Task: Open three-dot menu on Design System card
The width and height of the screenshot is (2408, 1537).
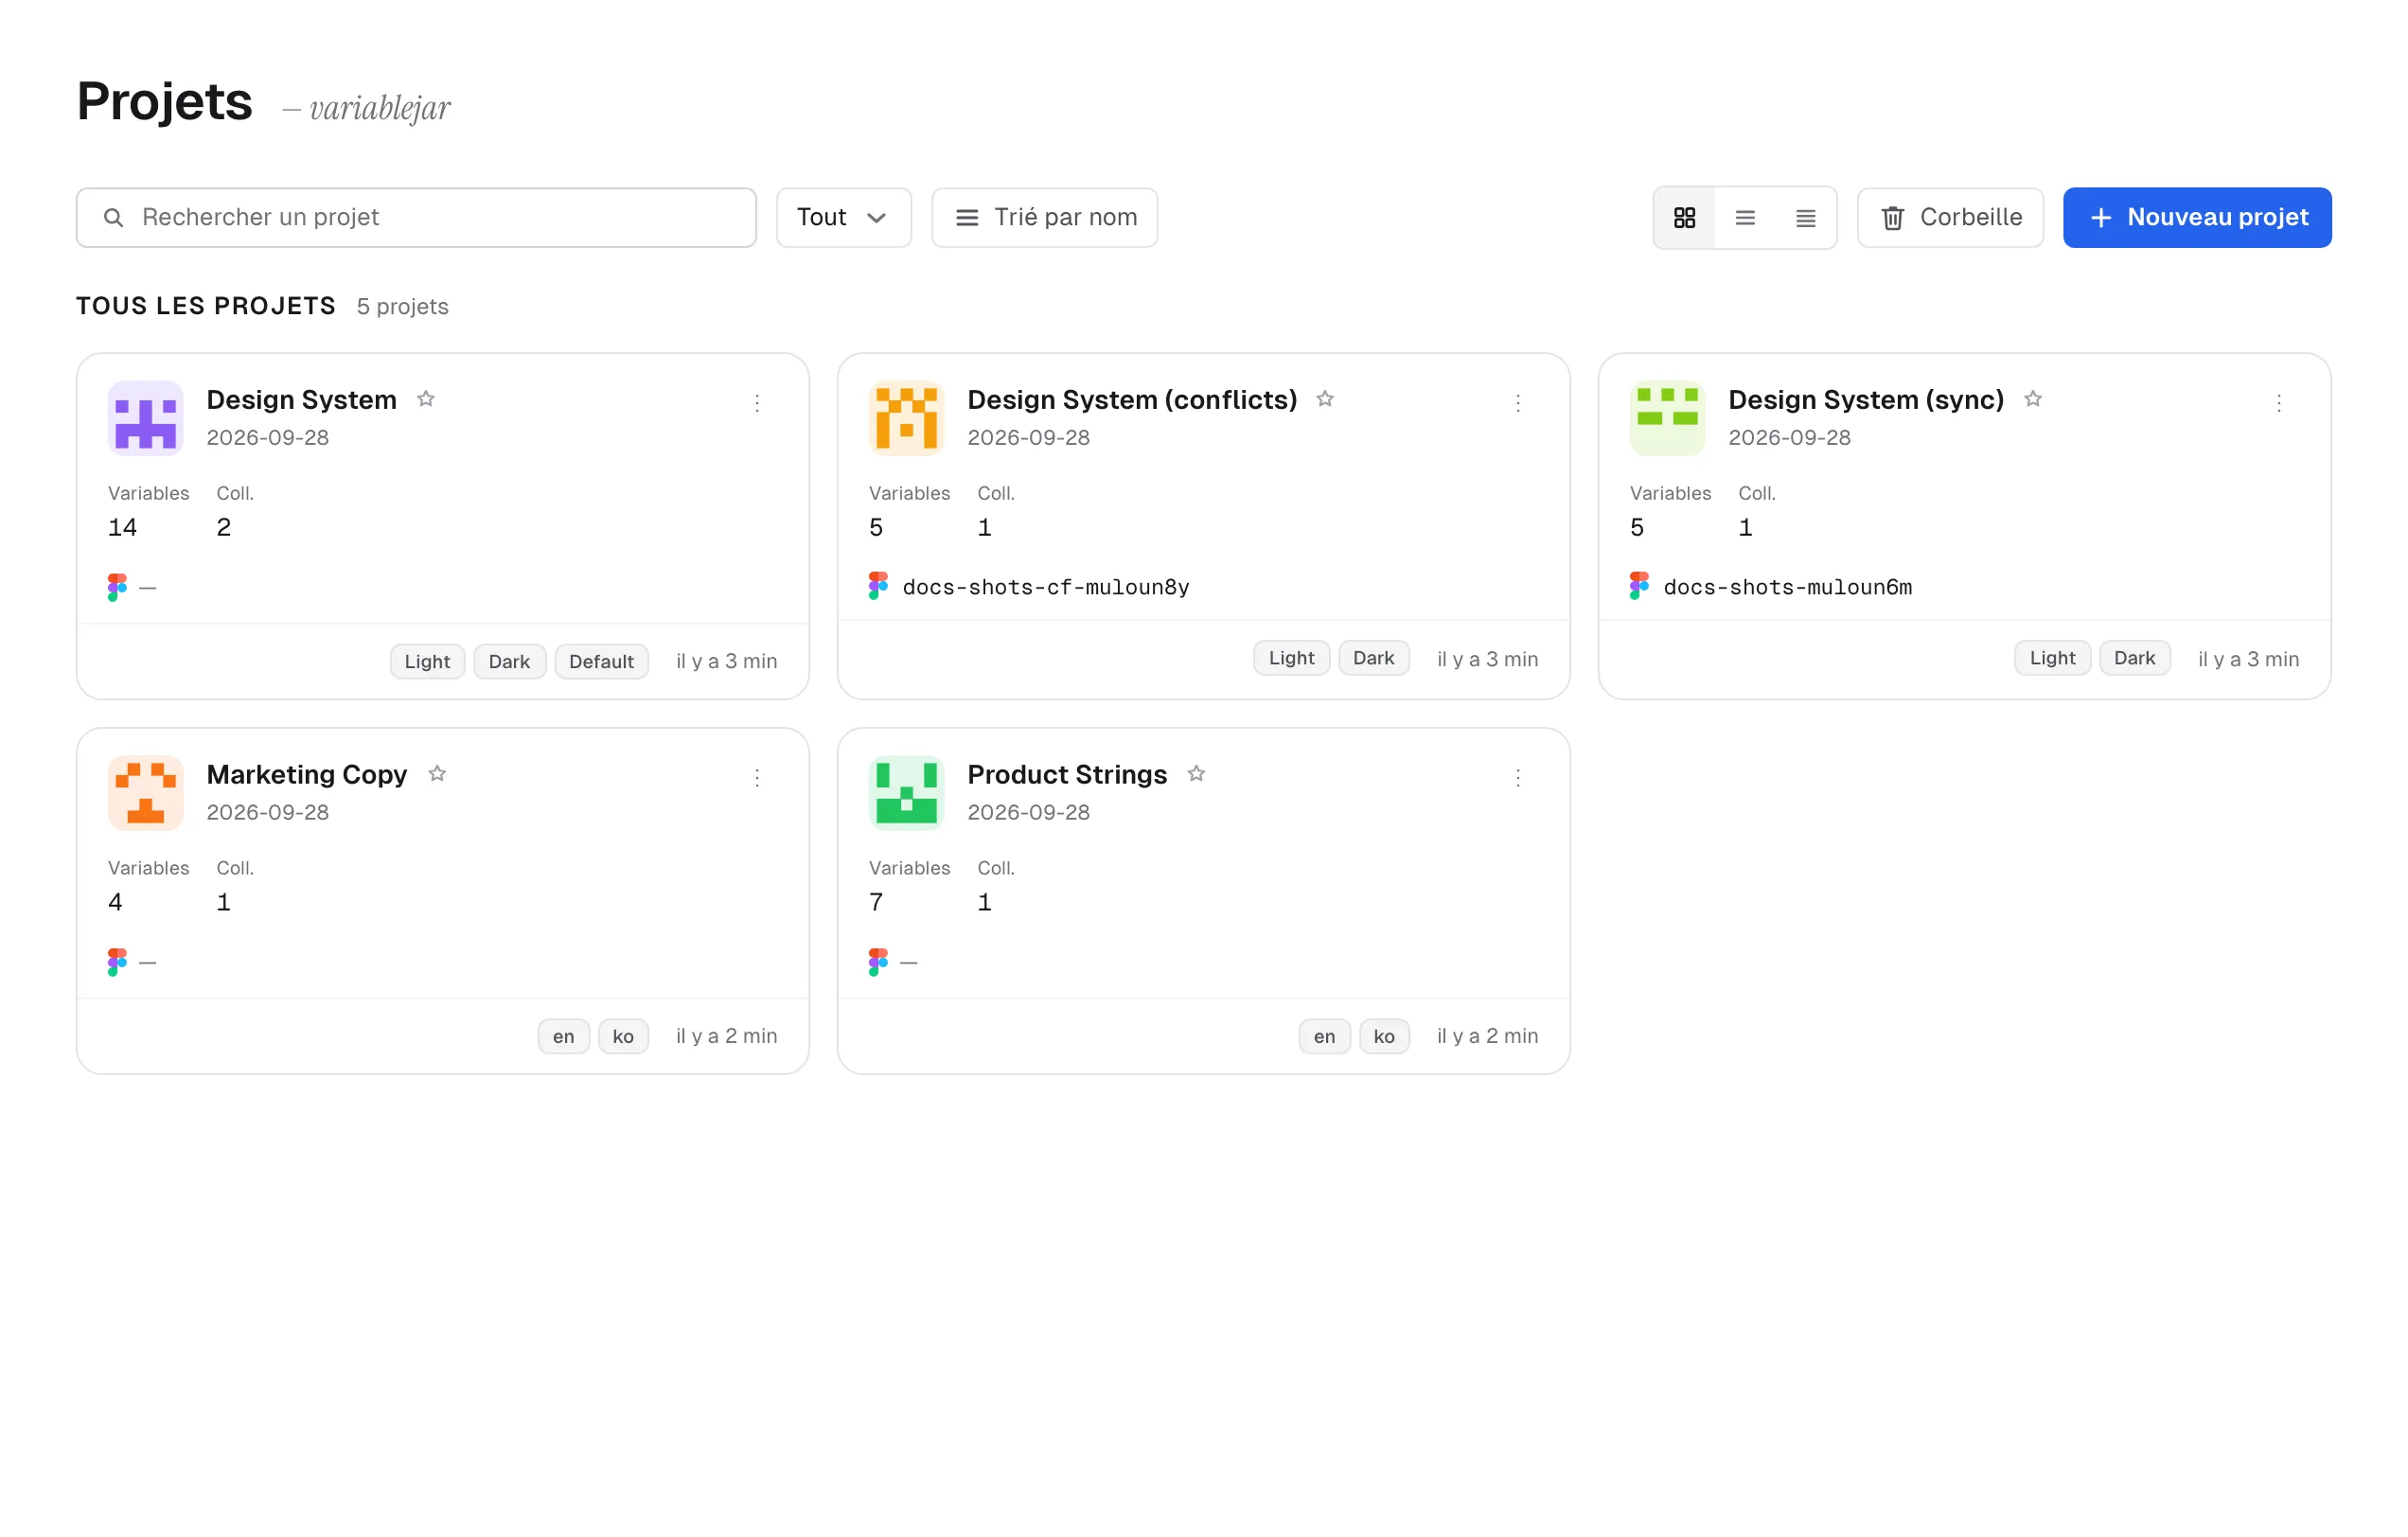Action: click(x=757, y=403)
